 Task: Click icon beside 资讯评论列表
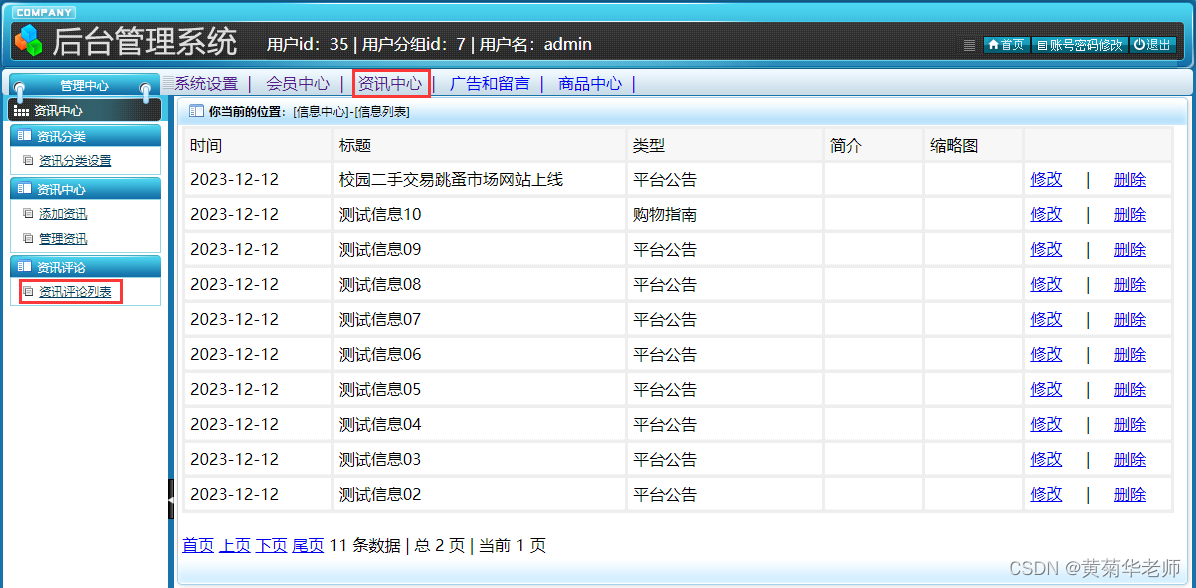(x=28, y=291)
